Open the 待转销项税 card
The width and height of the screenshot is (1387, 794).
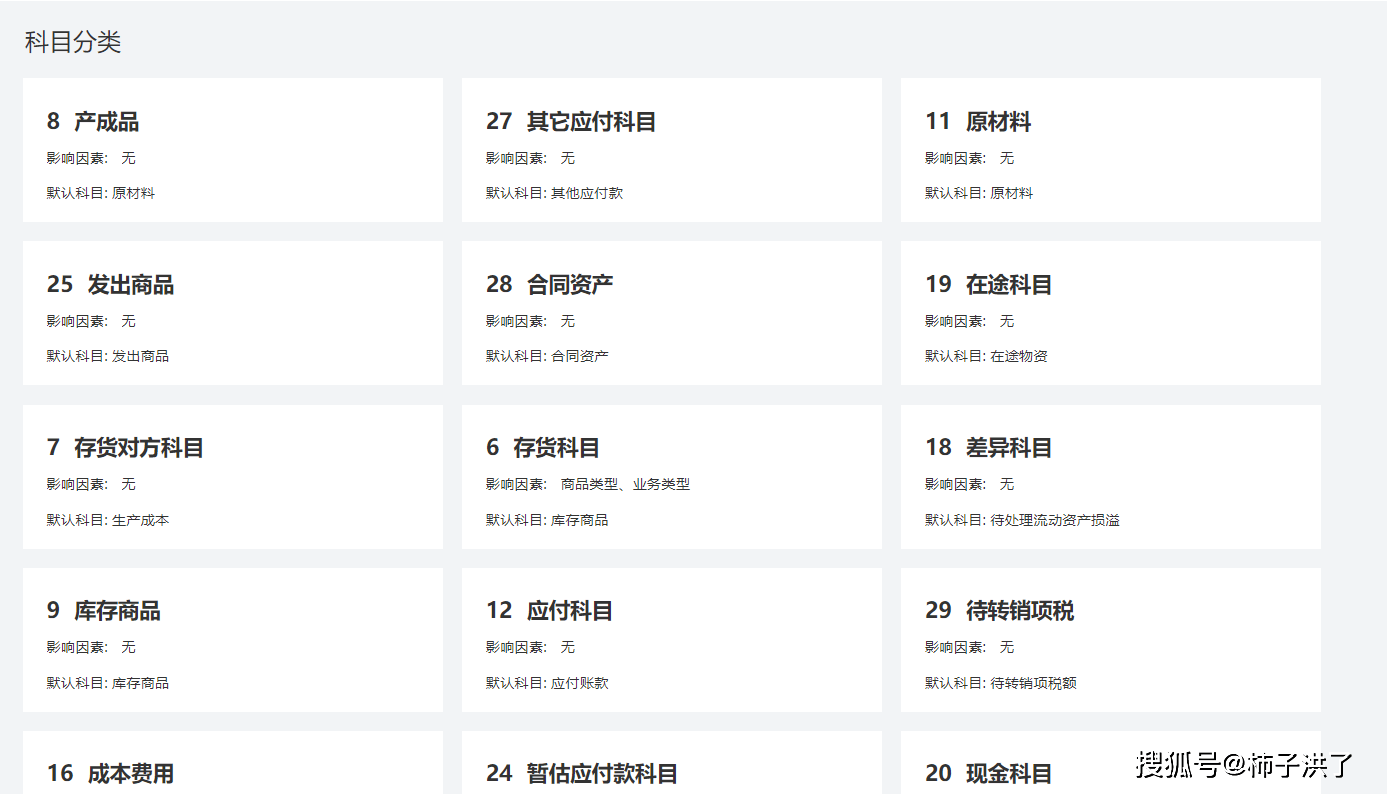(x=1110, y=640)
